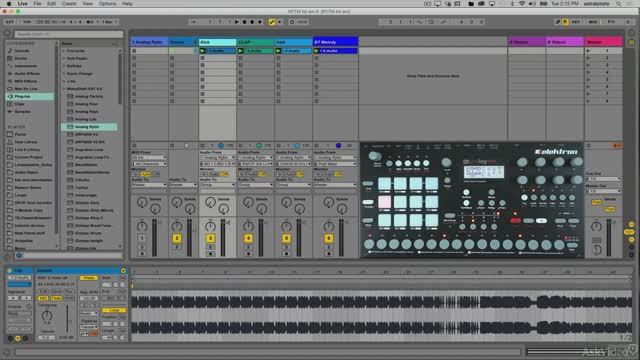The width and height of the screenshot is (640, 360).
Task: Select Samples category in browser
Action: [22, 111]
